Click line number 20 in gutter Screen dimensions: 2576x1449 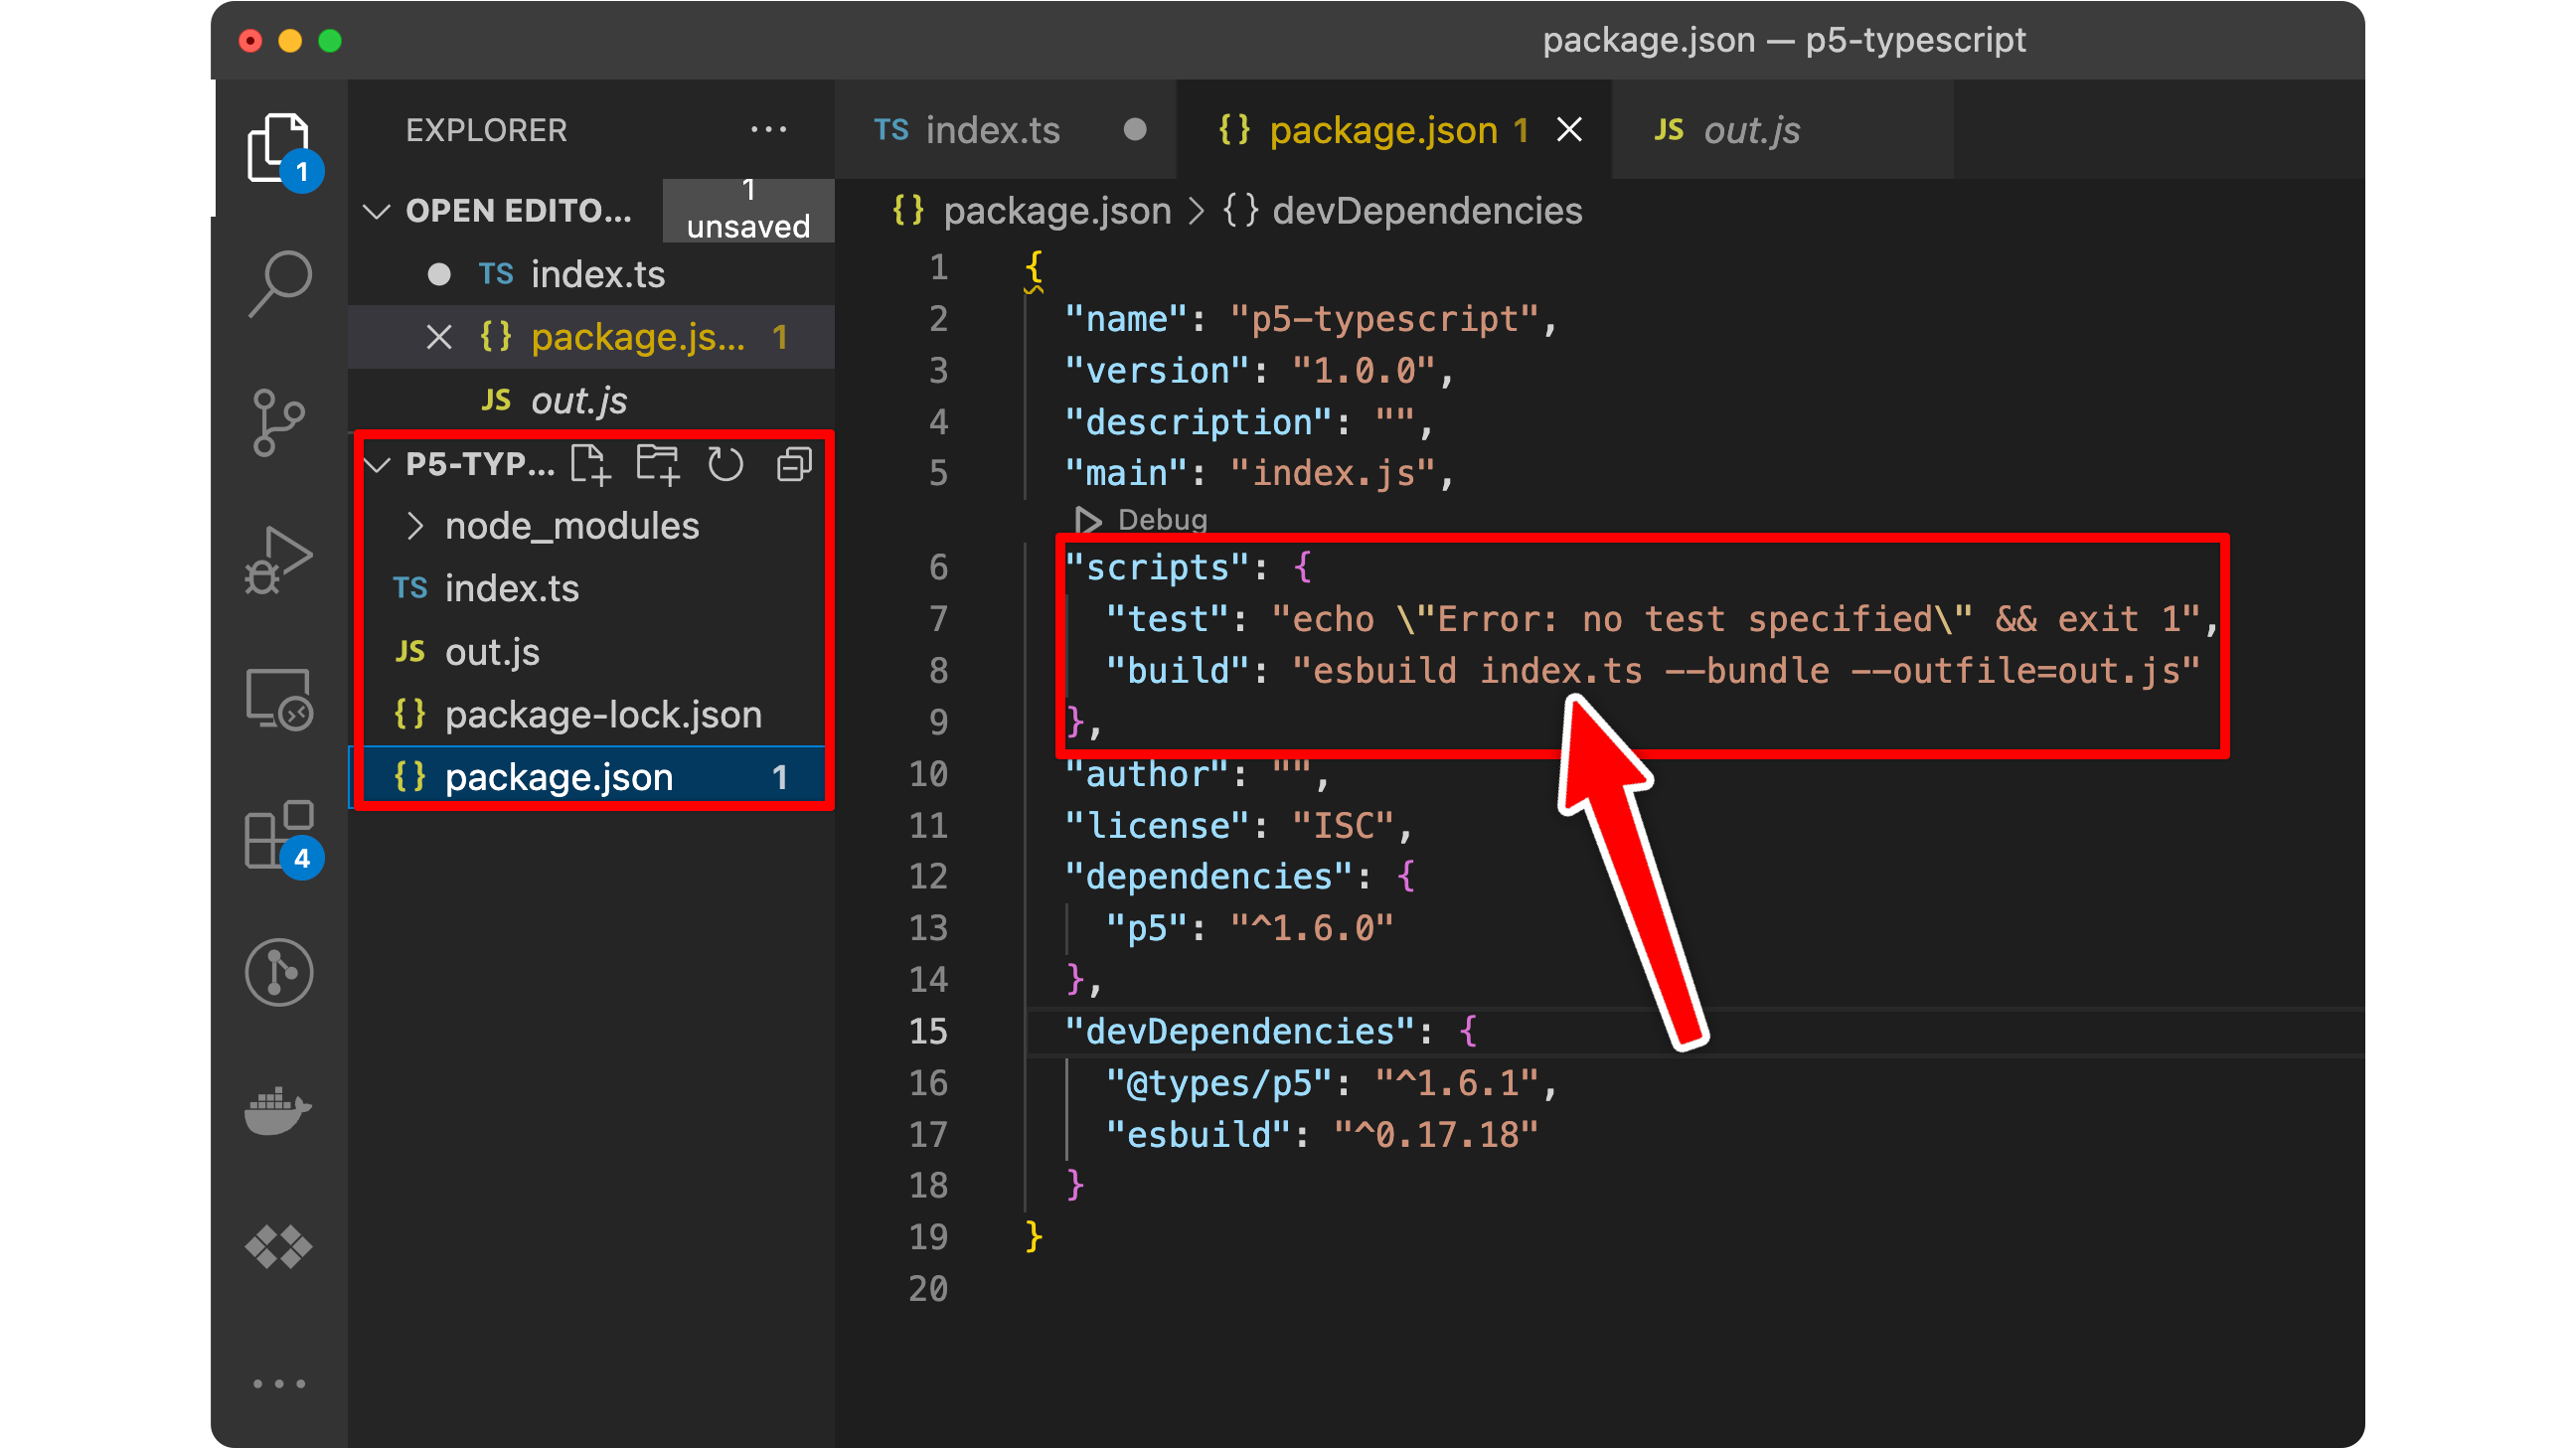(x=928, y=1289)
